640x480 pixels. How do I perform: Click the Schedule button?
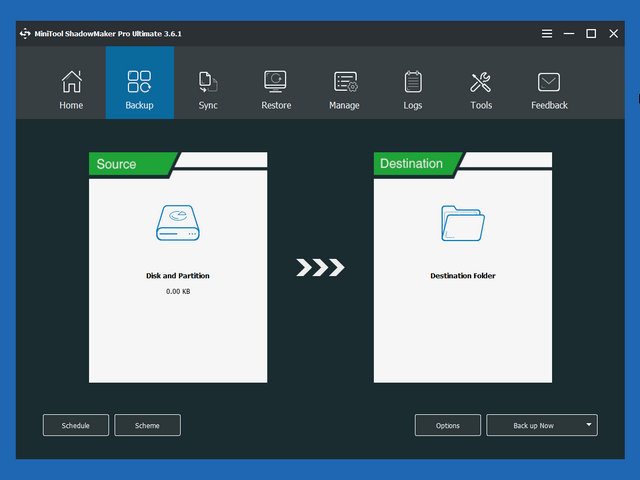pyautogui.click(x=76, y=425)
